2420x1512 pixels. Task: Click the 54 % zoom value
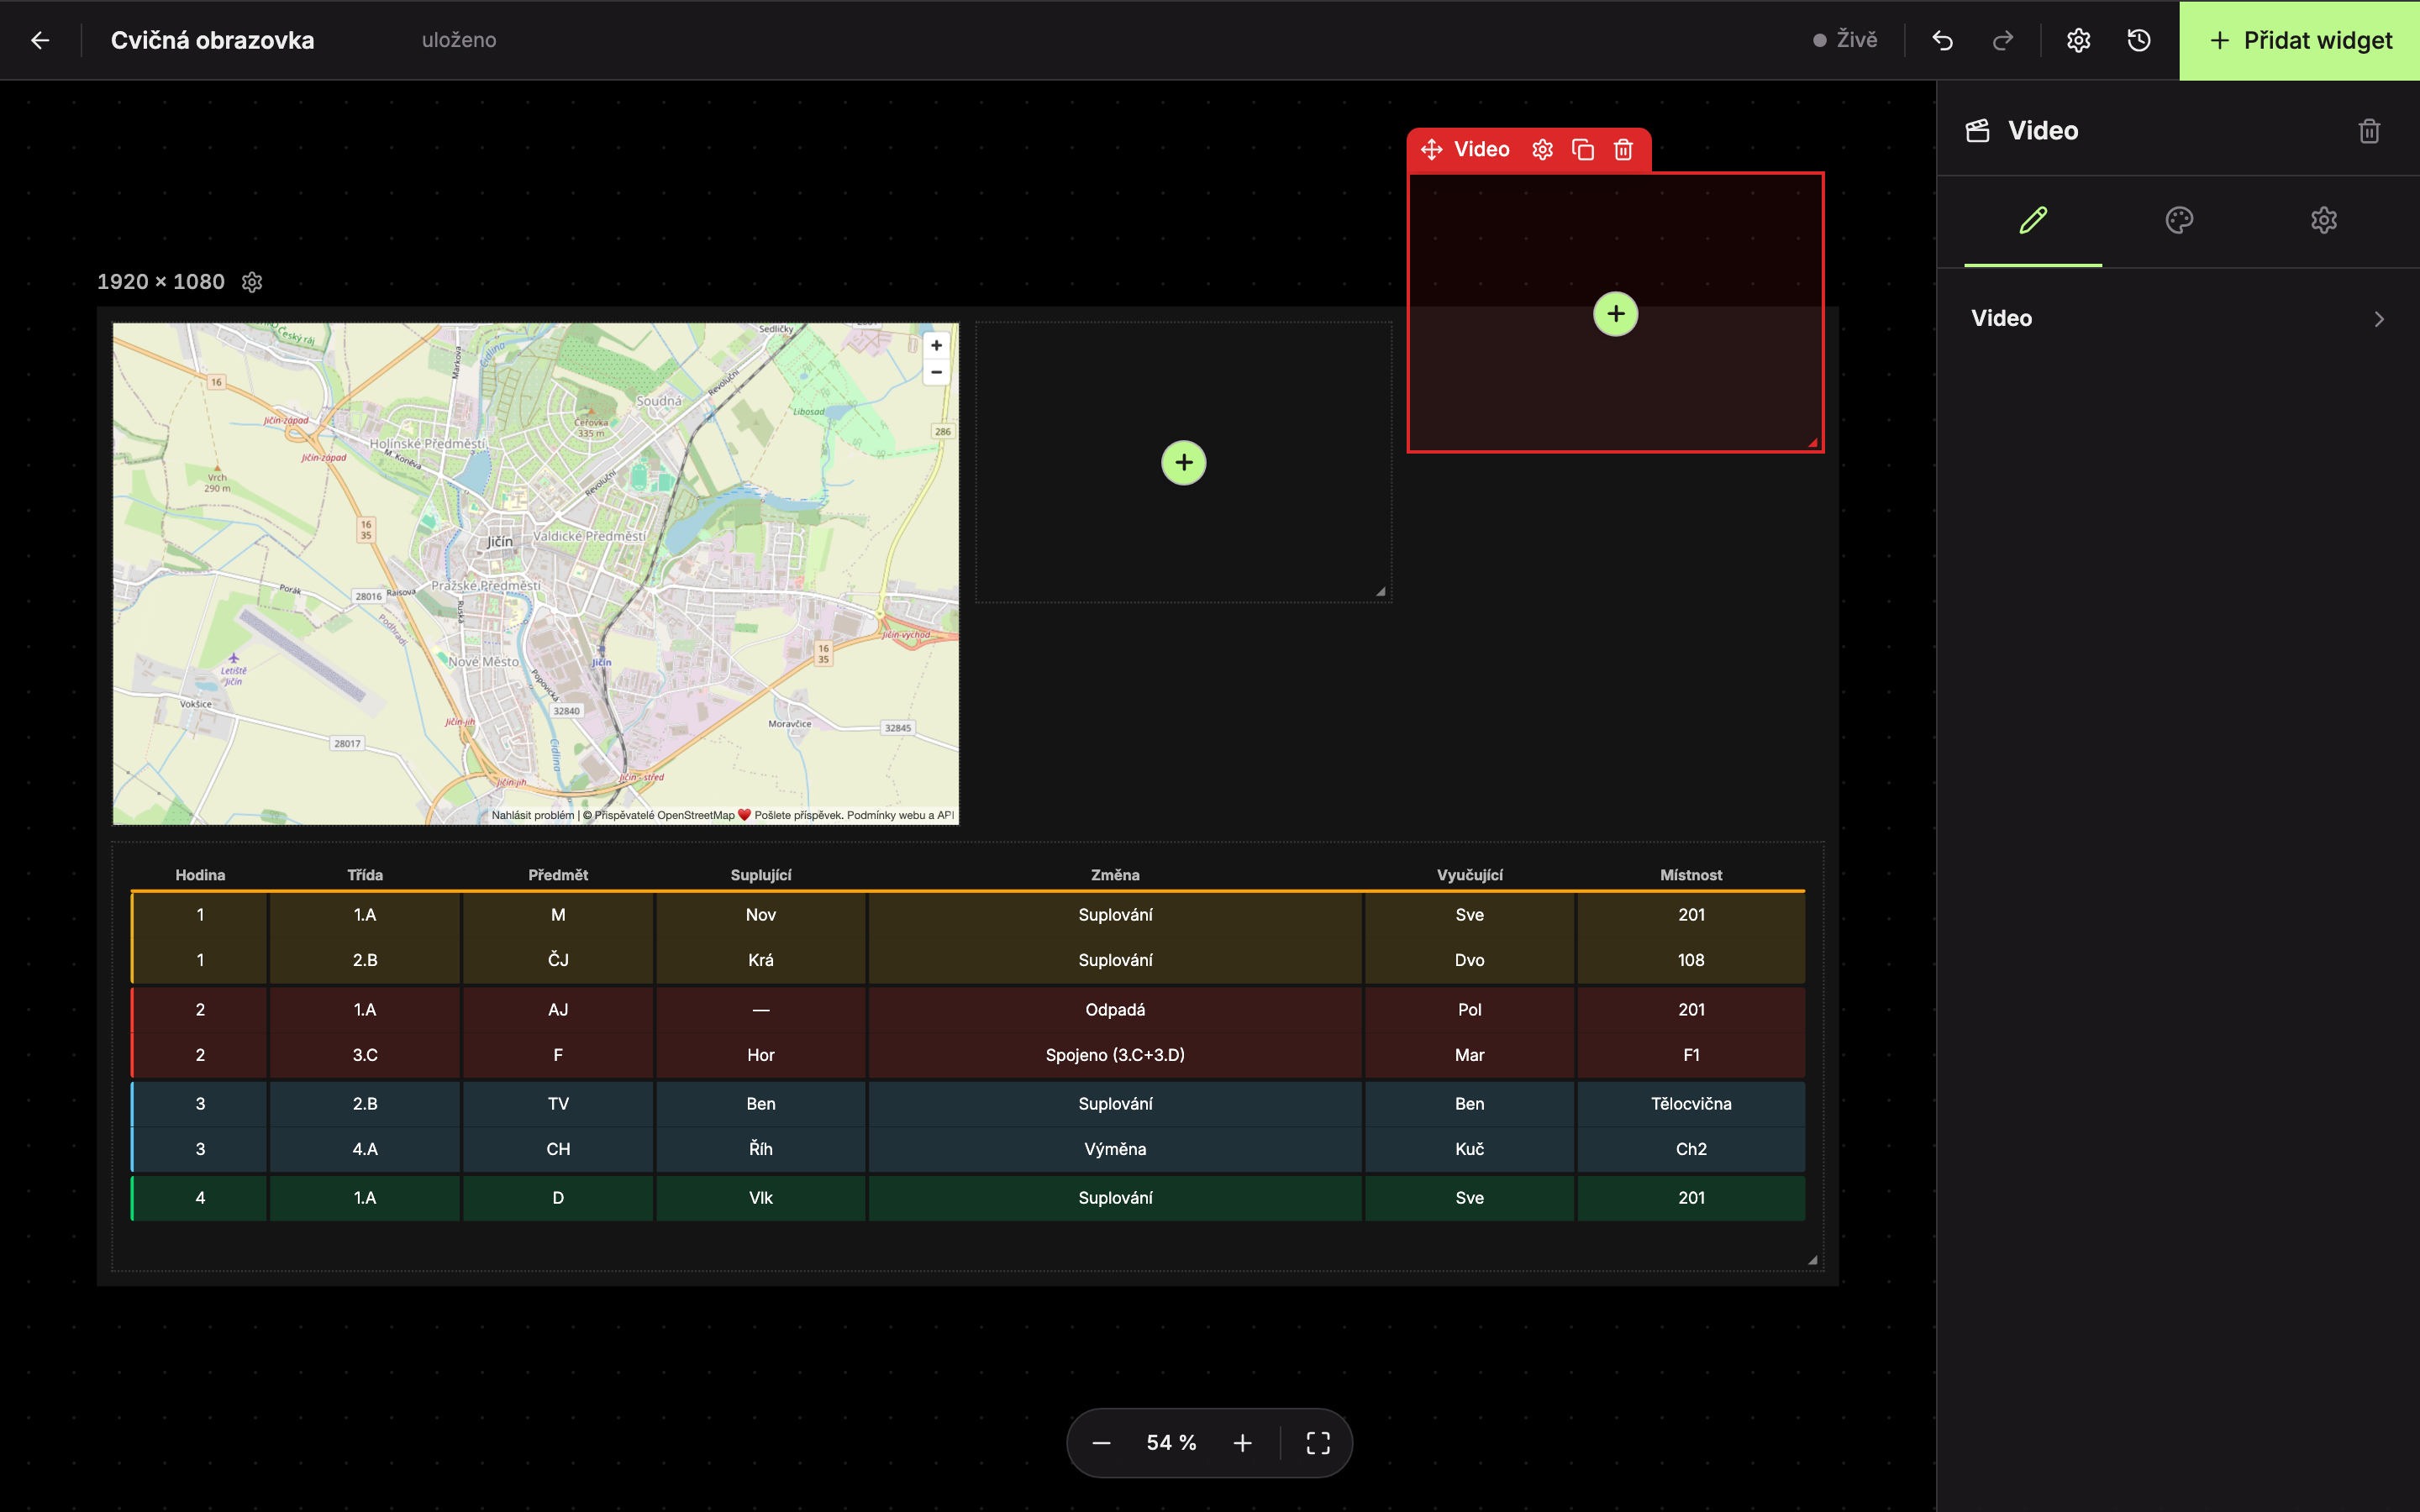(1171, 1443)
